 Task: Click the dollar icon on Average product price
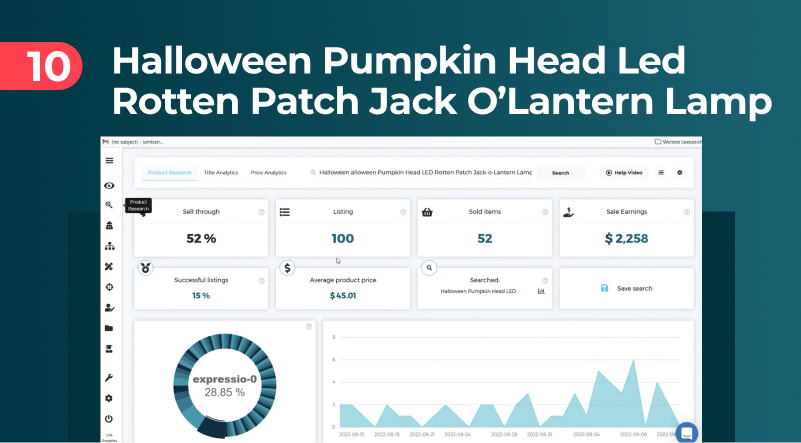[288, 268]
